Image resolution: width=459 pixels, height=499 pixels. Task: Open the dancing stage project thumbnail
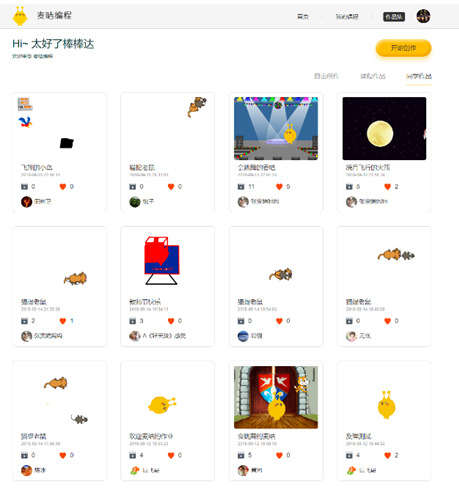(x=276, y=128)
